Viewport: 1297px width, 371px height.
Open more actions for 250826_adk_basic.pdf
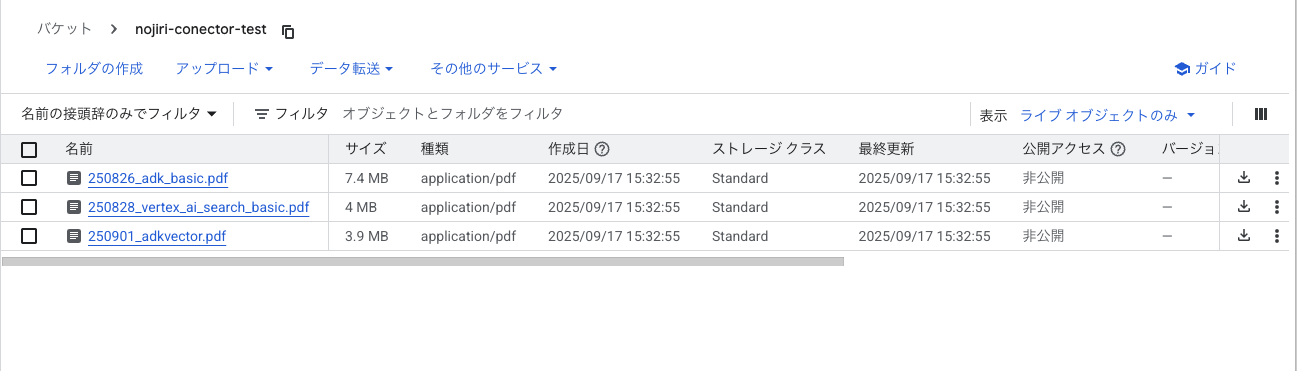(1276, 179)
